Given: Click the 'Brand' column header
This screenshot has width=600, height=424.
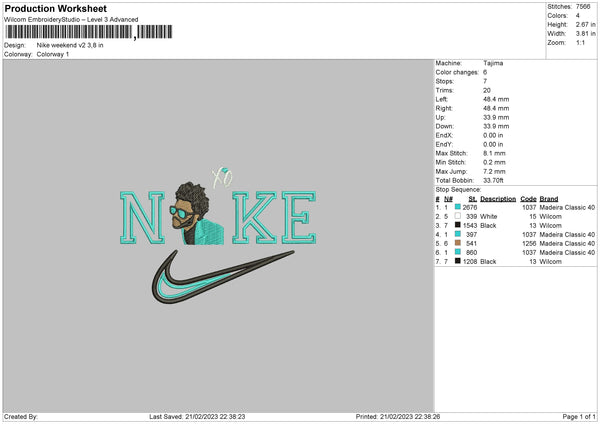Looking at the screenshot, I should click(549, 199).
